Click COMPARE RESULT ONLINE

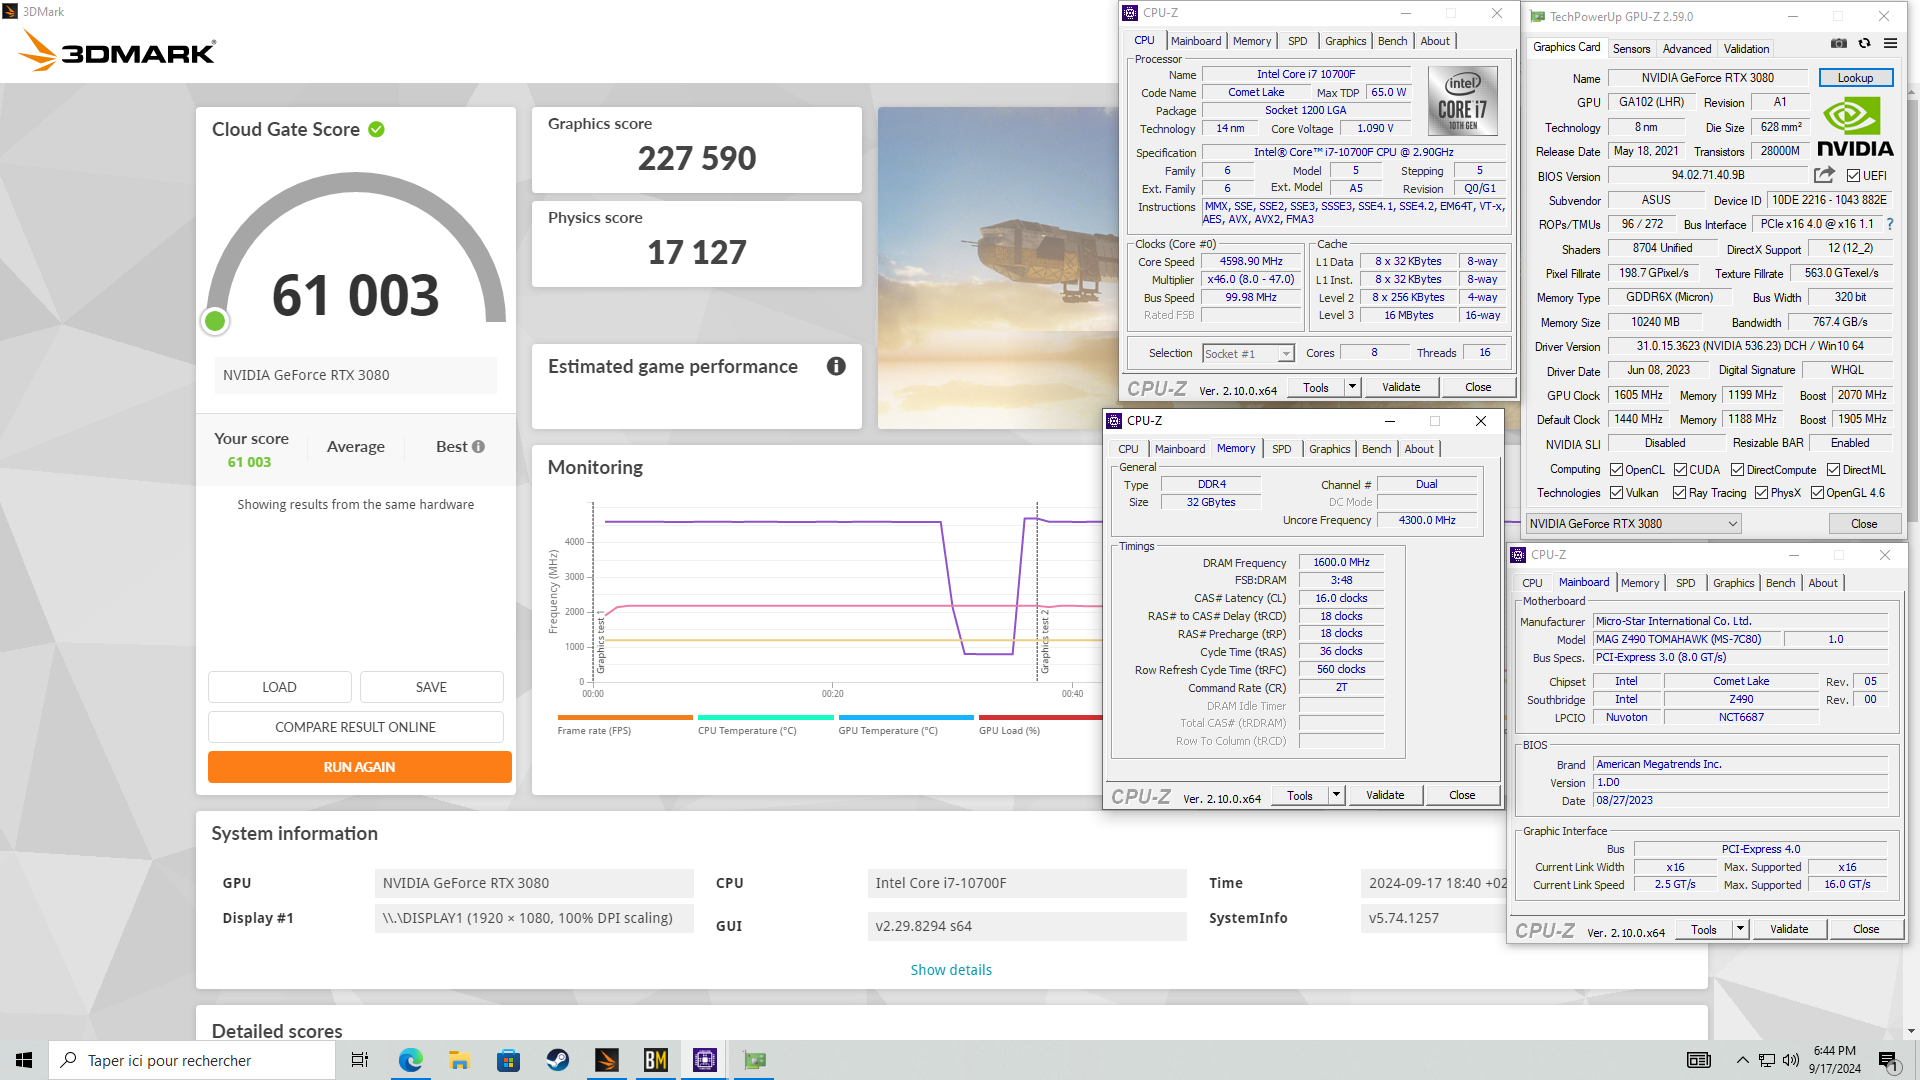point(355,727)
